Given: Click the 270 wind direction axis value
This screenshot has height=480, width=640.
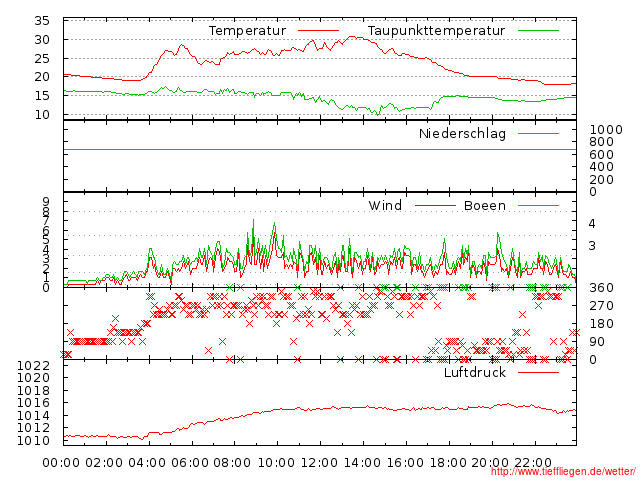Looking at the screenshot, I should [602, 306].
